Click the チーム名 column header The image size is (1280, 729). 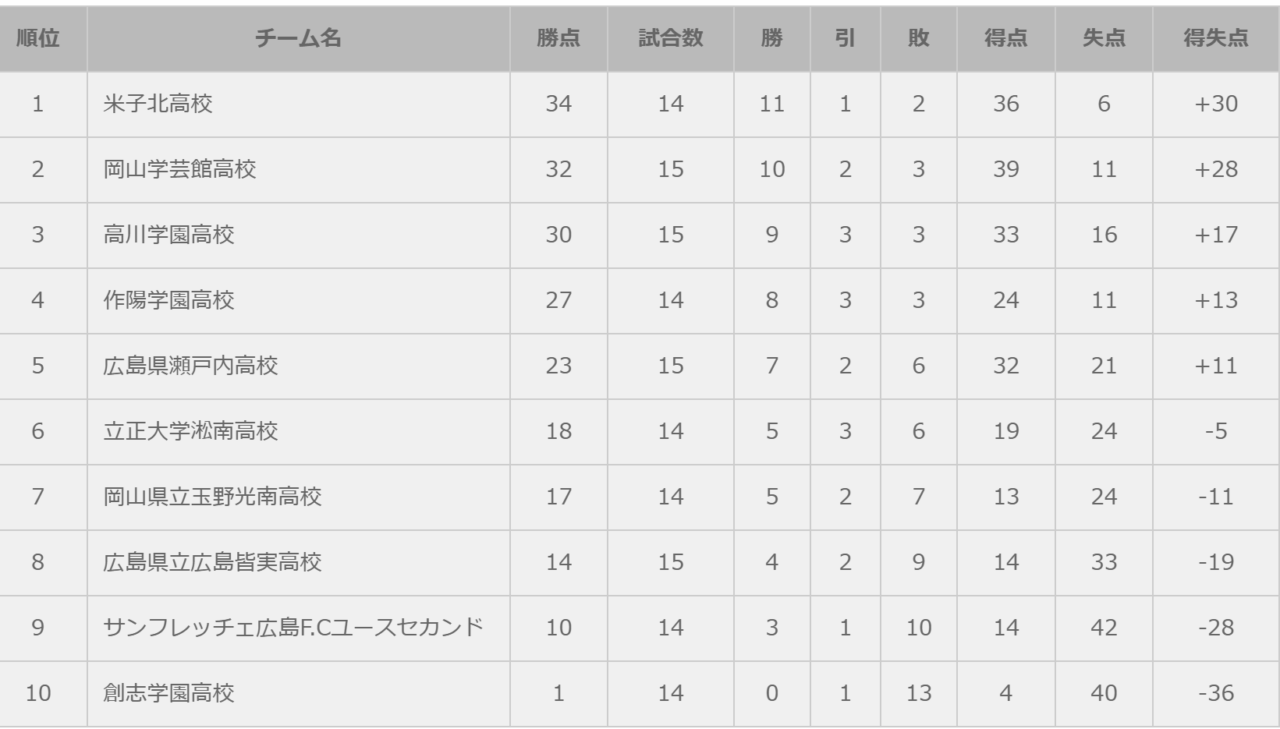[x=298, y=38]
